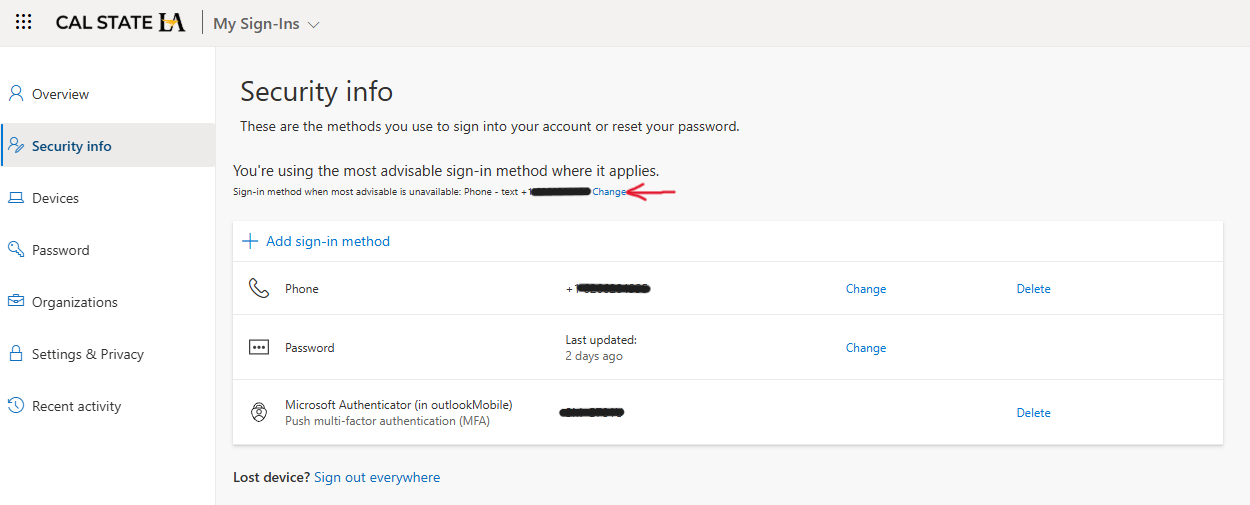Click the Organizations briefcase icon
Screen dimensions: 1250x505
tap(16, 302)
